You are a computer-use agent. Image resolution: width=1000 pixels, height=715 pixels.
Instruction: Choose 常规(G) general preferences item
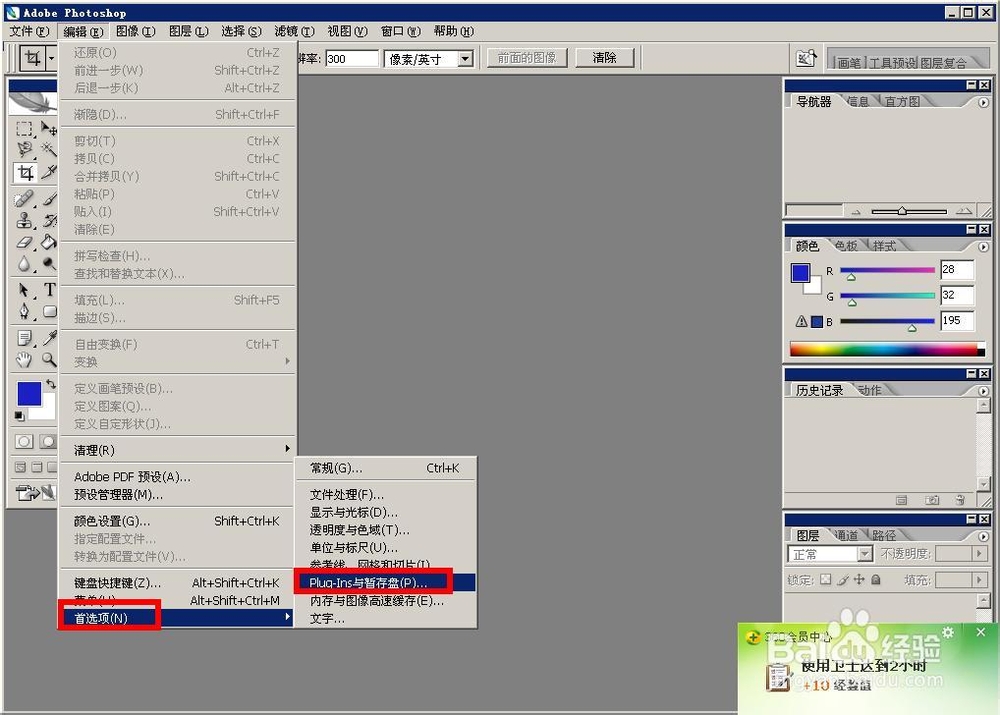tap(385, 468)
